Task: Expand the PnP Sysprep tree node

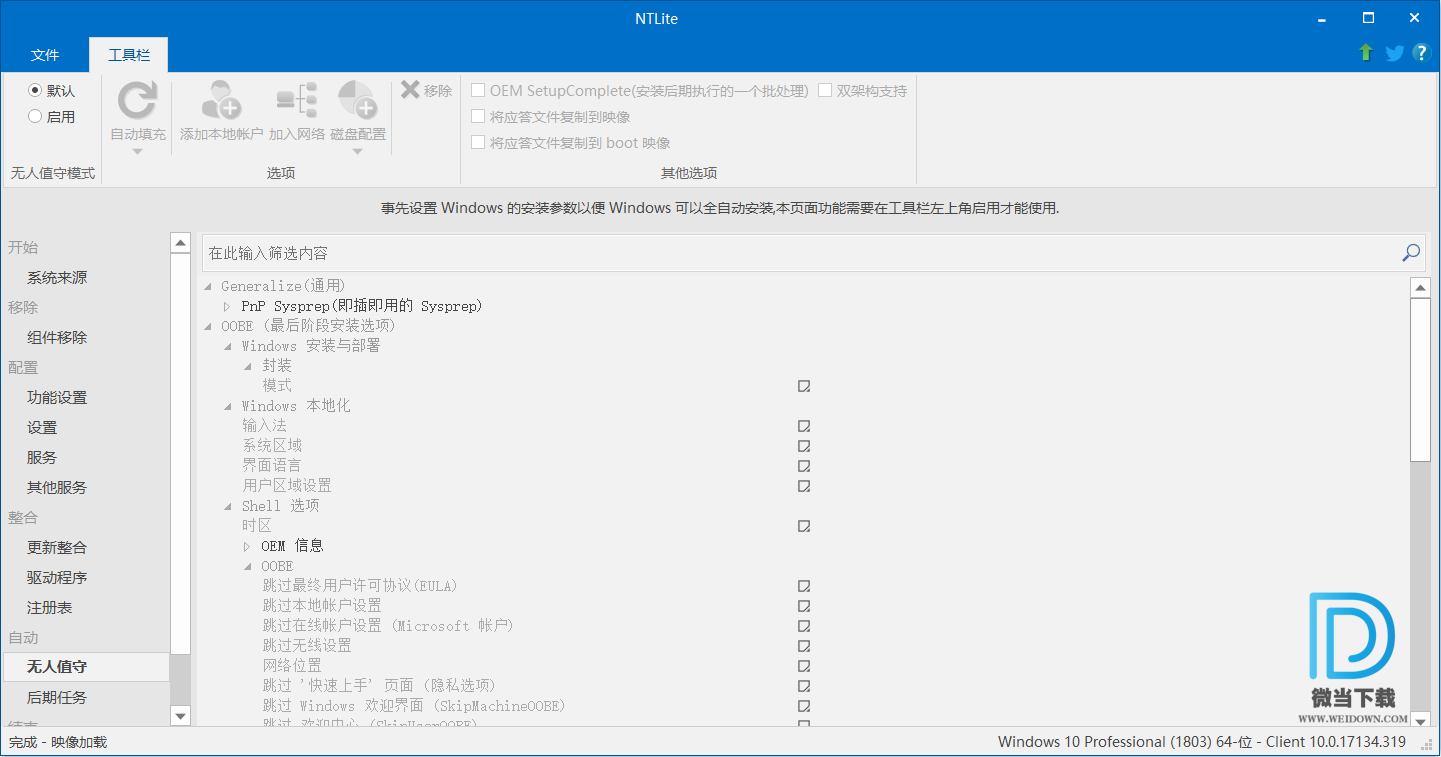Action: tap(228, 306)
